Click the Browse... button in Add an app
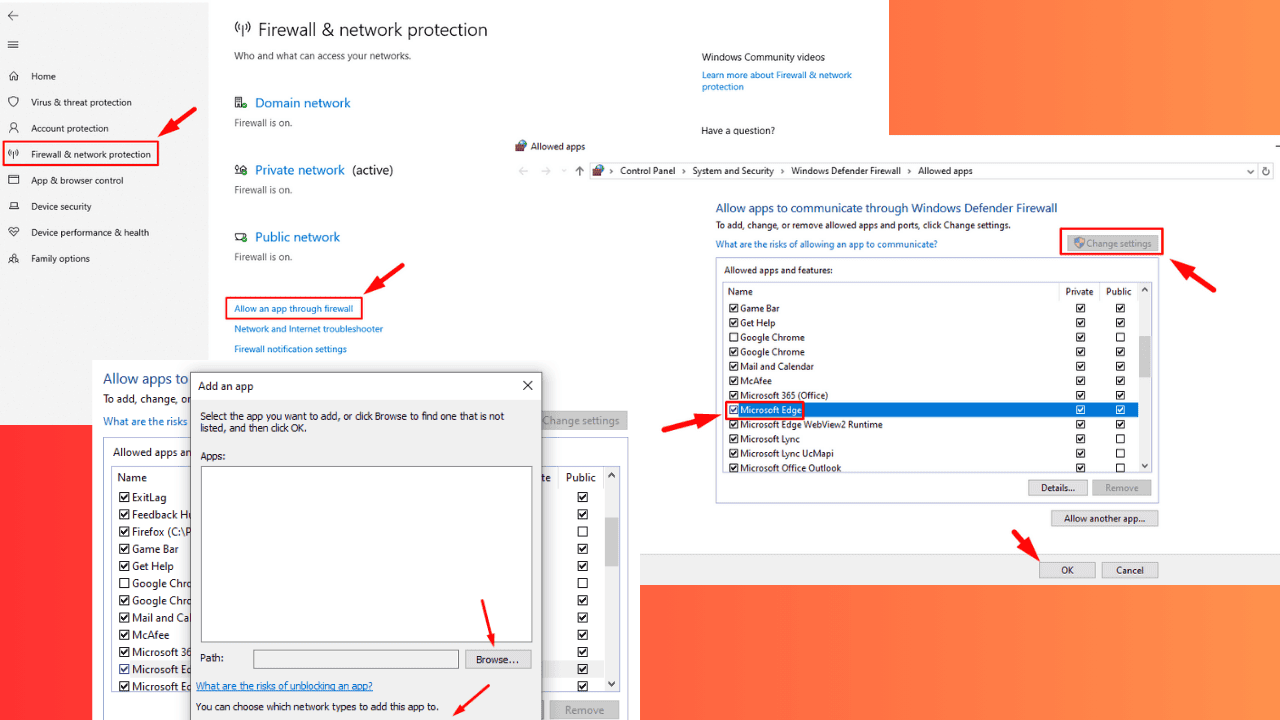The height and width of the screenshot is (720, 1280). (x=498, y=659)
